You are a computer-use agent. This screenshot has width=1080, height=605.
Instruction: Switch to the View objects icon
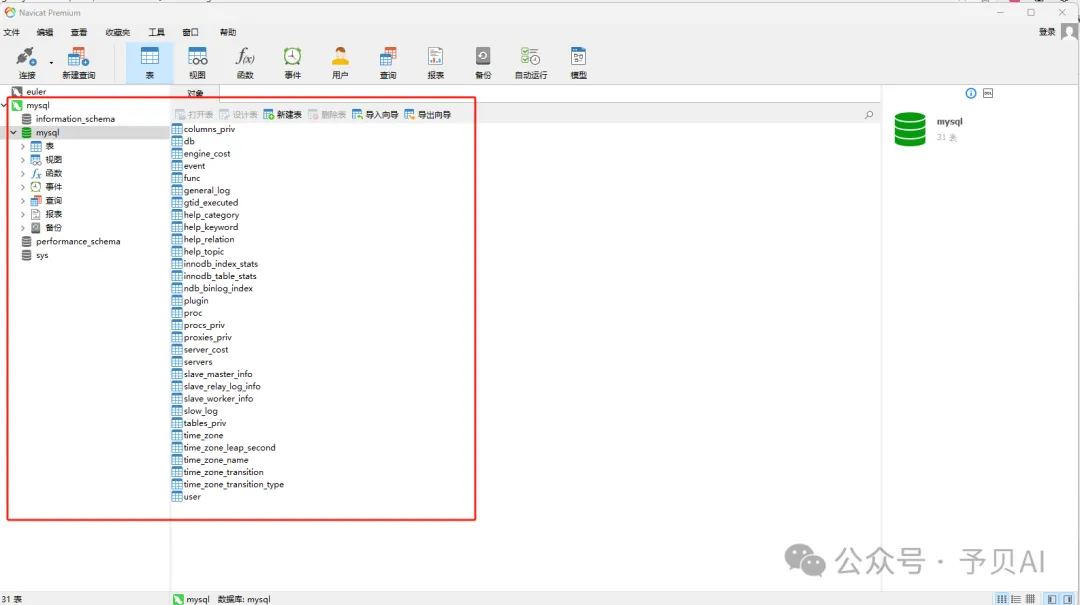coord(197,63)
